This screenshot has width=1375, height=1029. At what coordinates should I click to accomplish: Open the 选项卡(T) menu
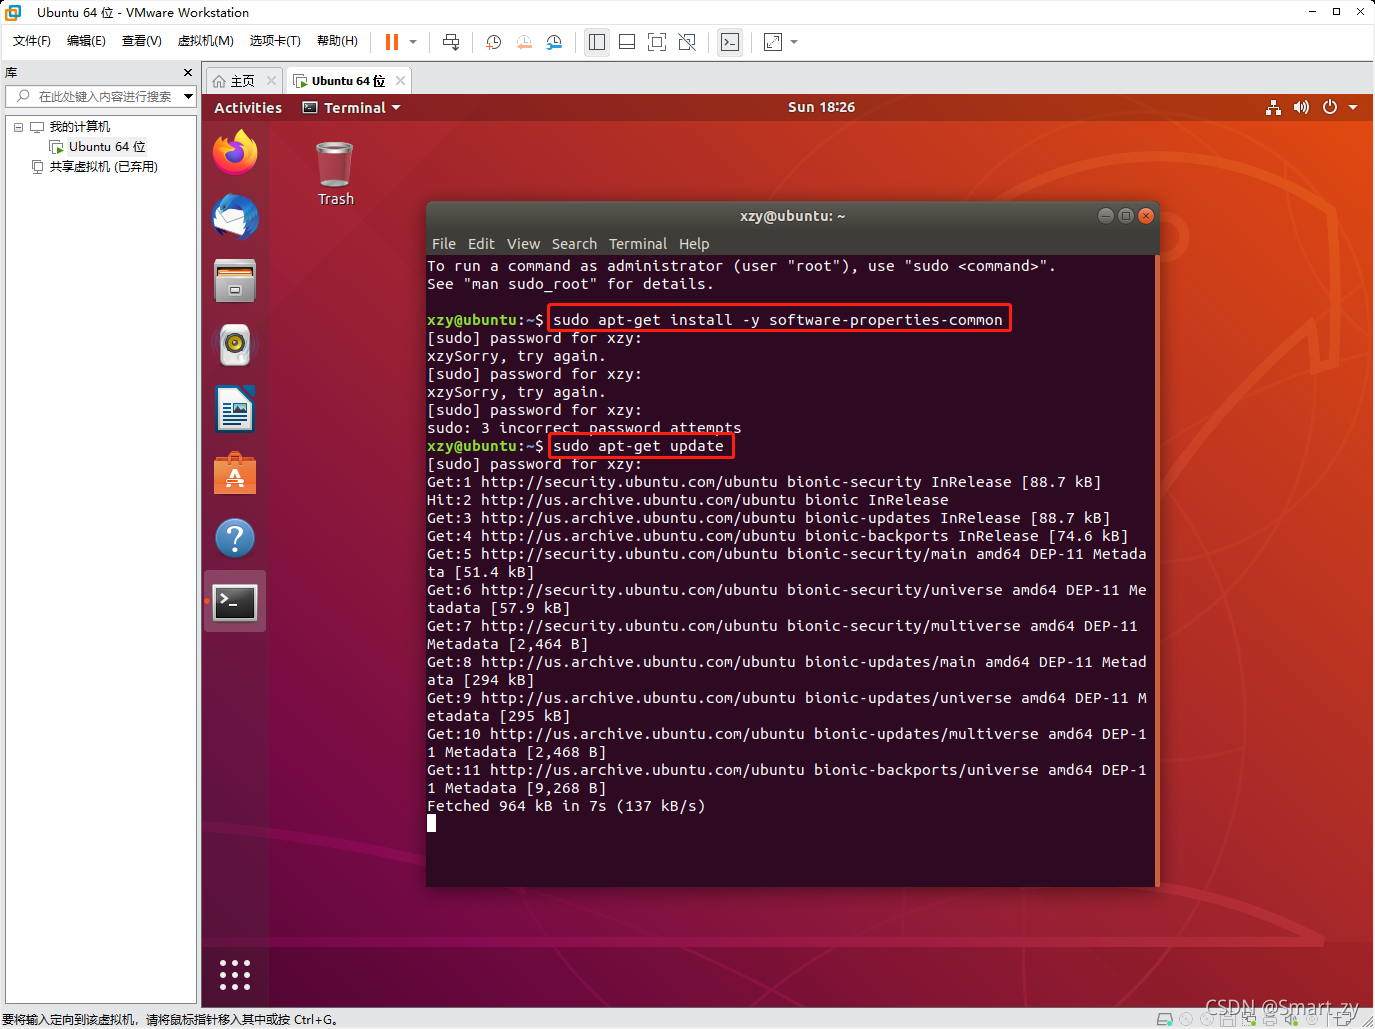pos(275,41)
